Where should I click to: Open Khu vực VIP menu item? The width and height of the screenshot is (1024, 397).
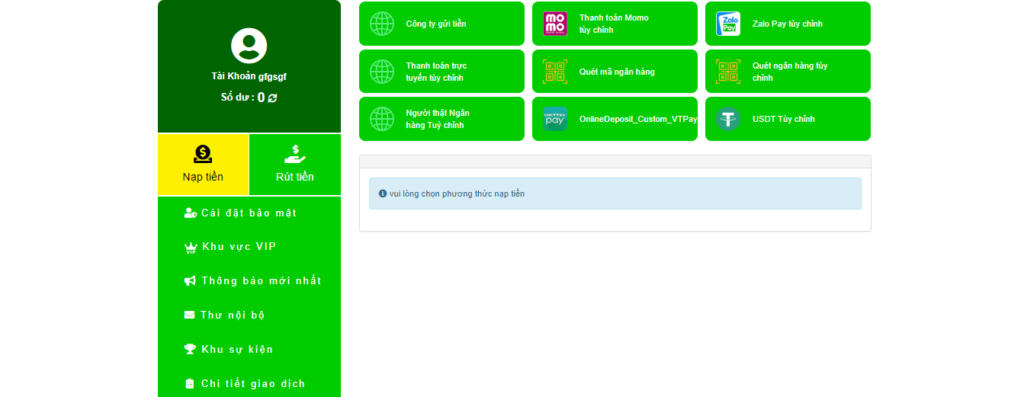click(x=231, y=247)
